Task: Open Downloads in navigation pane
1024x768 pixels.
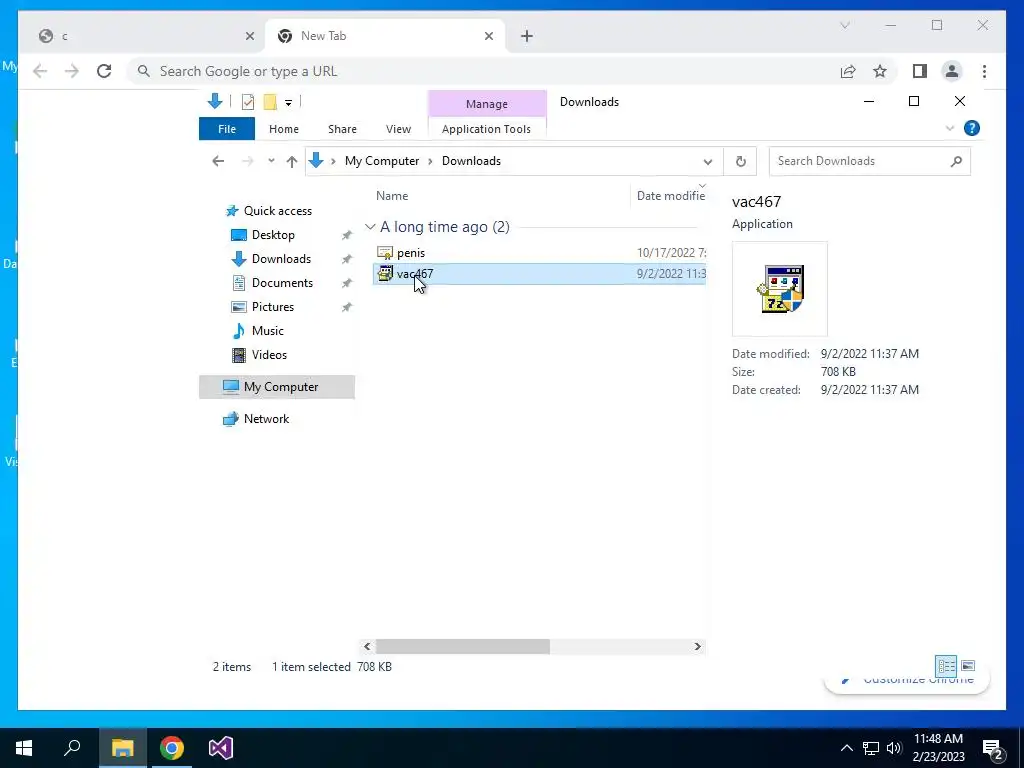Action: click(x=281, y=259)
